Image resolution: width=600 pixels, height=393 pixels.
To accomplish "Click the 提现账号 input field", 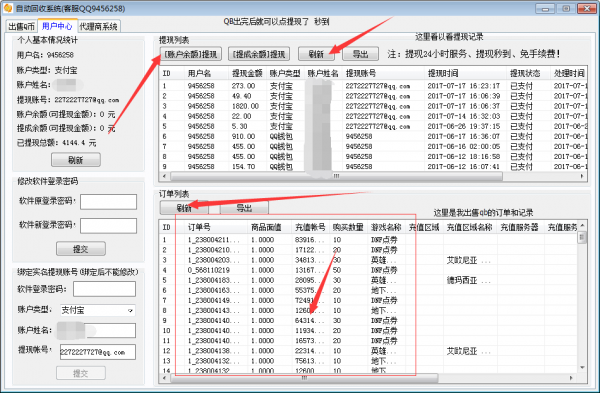I will pyautogui.click(x=98, y=352).
